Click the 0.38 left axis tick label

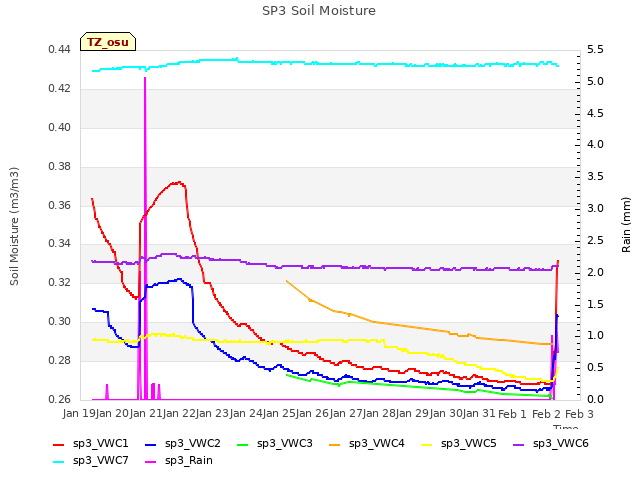pyautogui.click(x=59, y=166)
